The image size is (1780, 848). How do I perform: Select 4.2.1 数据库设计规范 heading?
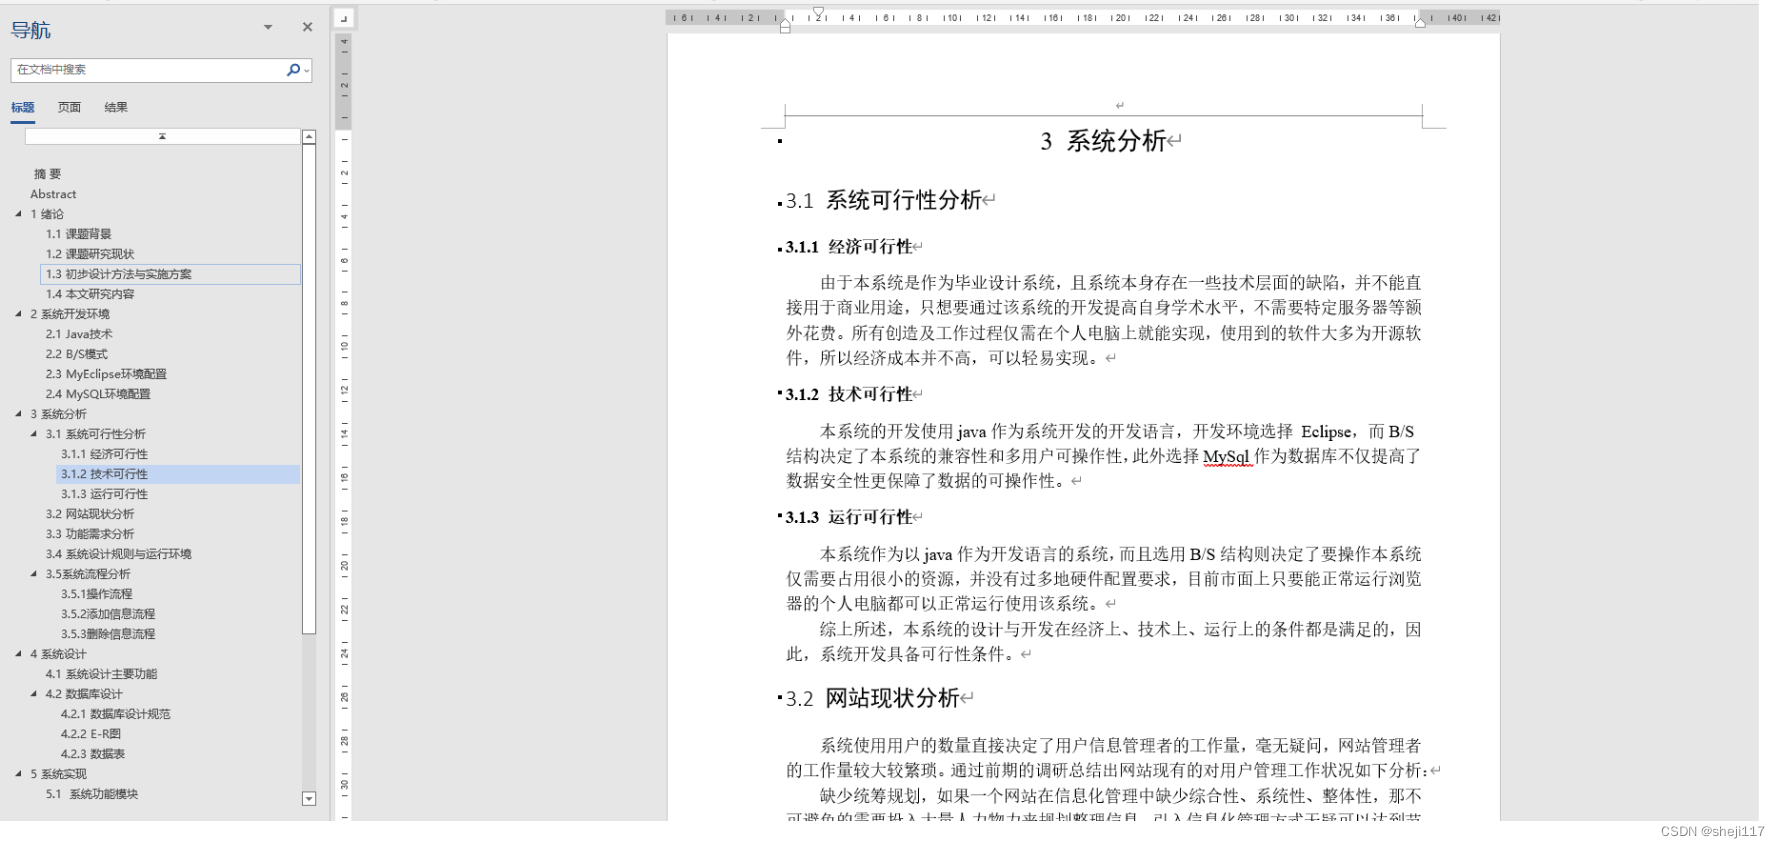tap(116, 714)
